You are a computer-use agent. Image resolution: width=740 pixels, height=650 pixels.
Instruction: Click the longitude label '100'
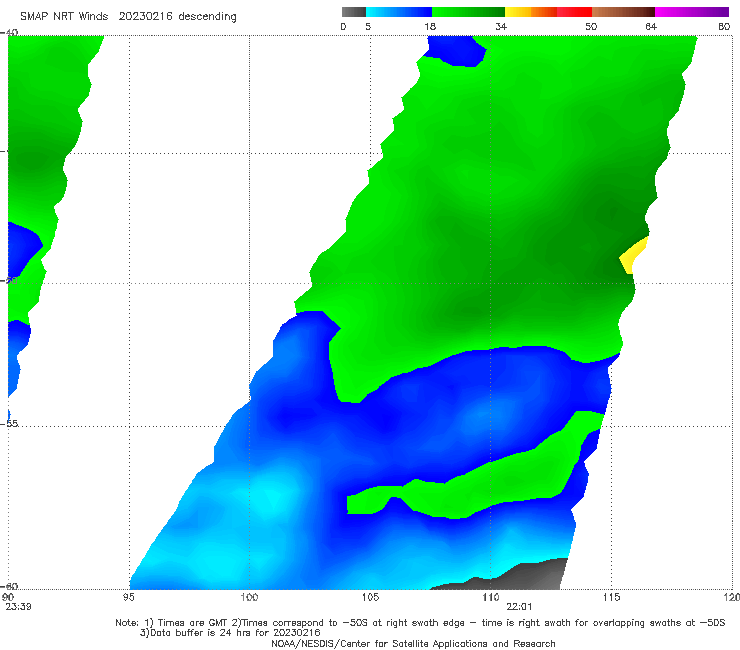249,597
